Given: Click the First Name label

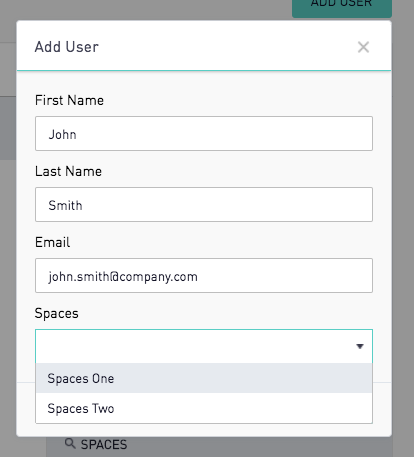Looking at the screenshot, I should pyautogui.click(x=69, y=100).
